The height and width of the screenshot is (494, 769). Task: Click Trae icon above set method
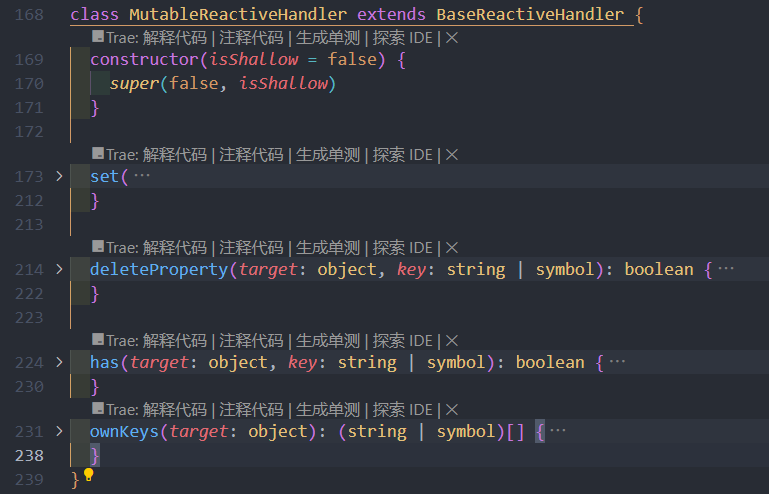pos(98,155)
